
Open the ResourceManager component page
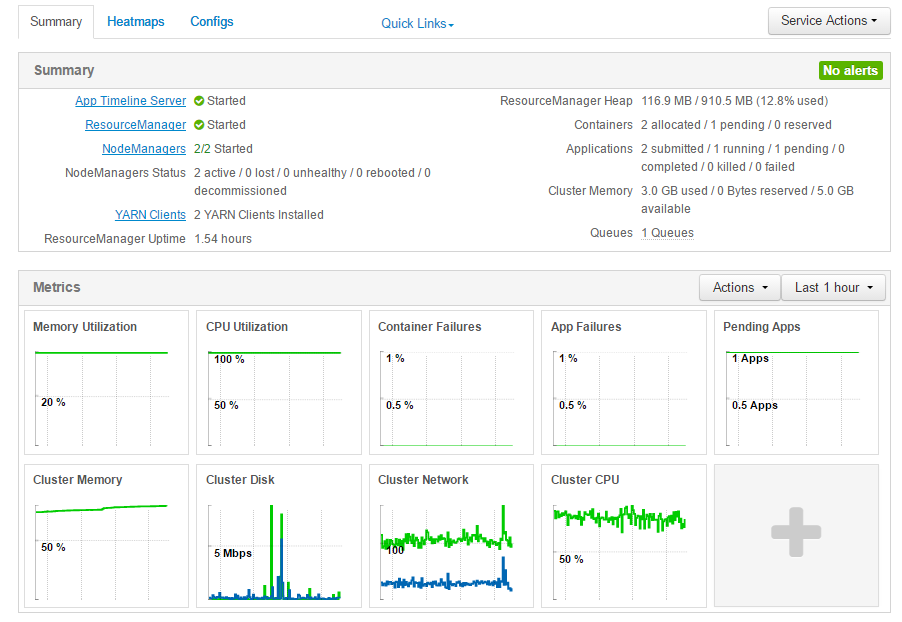135,124
